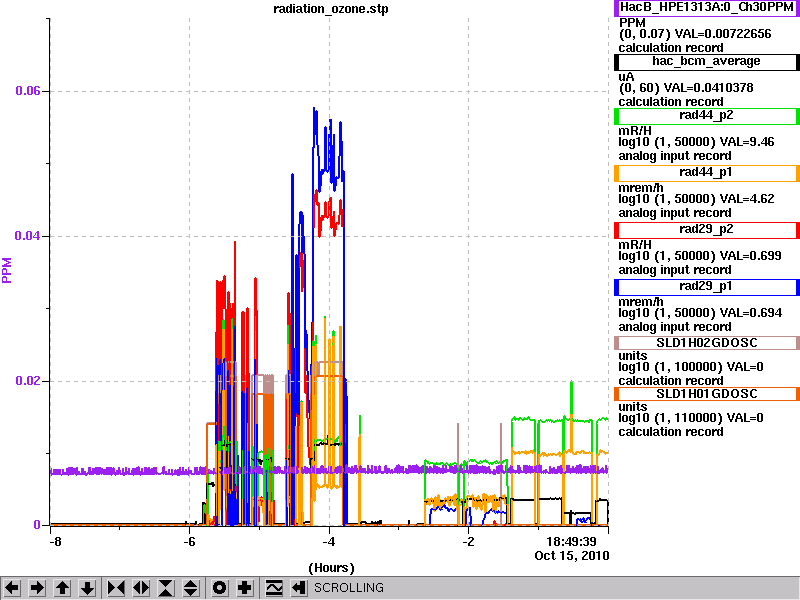
Task: Click the horizontal zoom-in (compress time) icon
Action: pos(116,588)
